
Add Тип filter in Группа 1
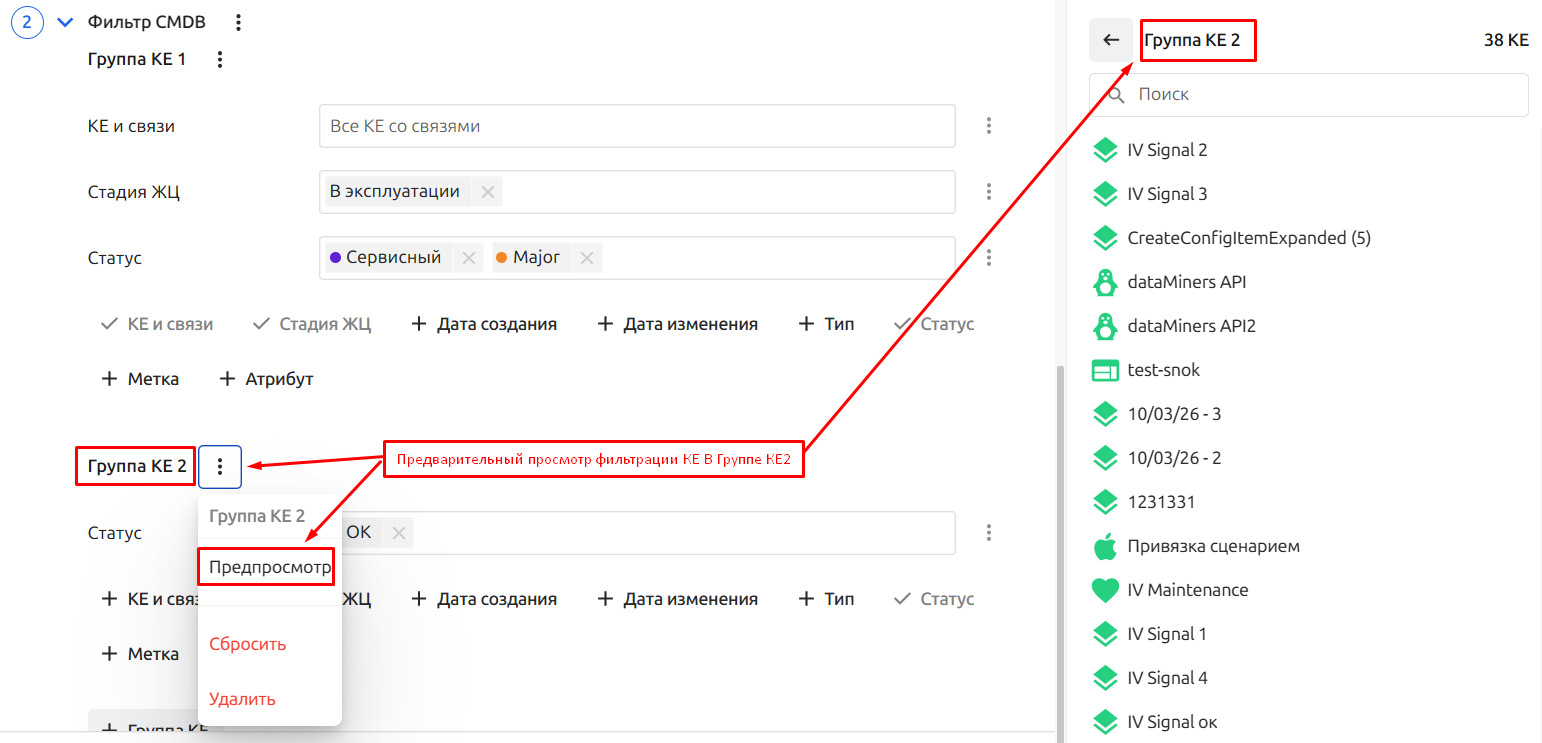coord(826,324)
